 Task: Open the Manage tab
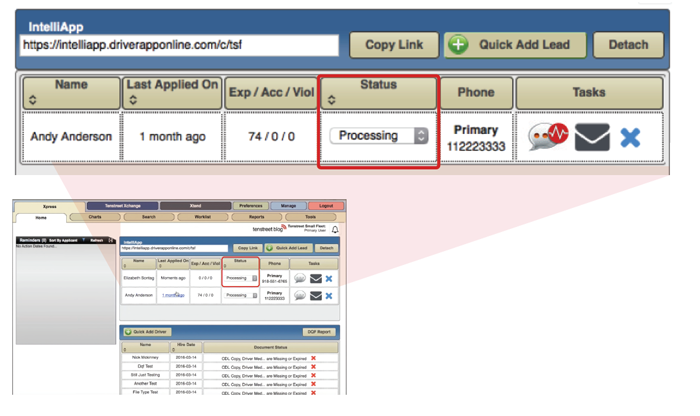(x=288, y=206)
